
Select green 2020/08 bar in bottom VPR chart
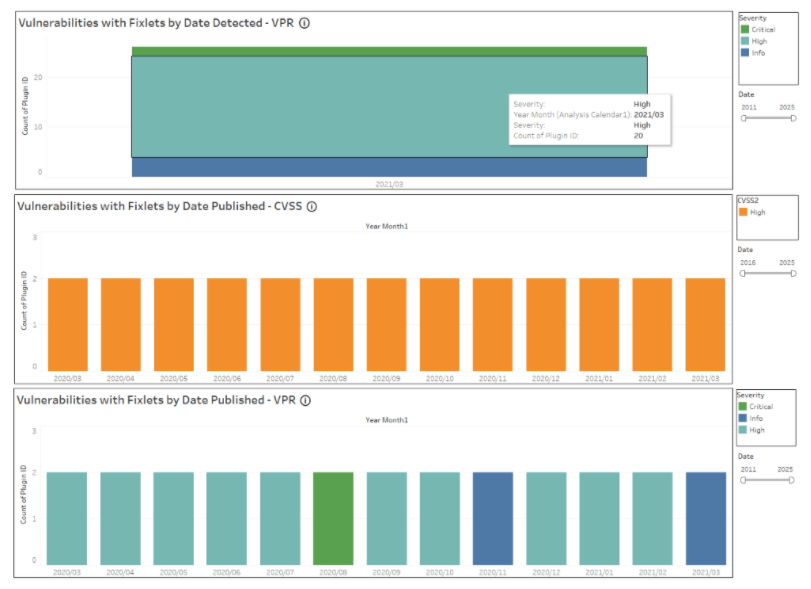click(x=333, y=518)
